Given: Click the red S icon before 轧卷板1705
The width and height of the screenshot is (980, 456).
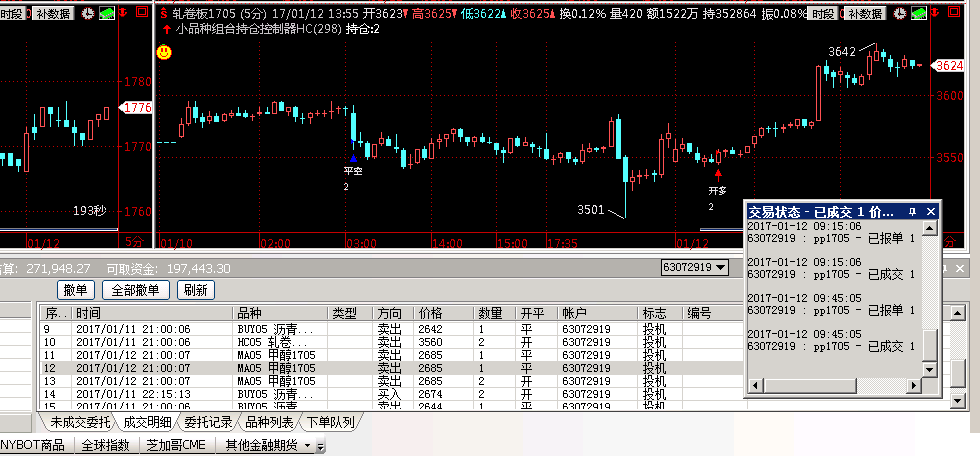Looking at the screenshot, I should [164, 14].
